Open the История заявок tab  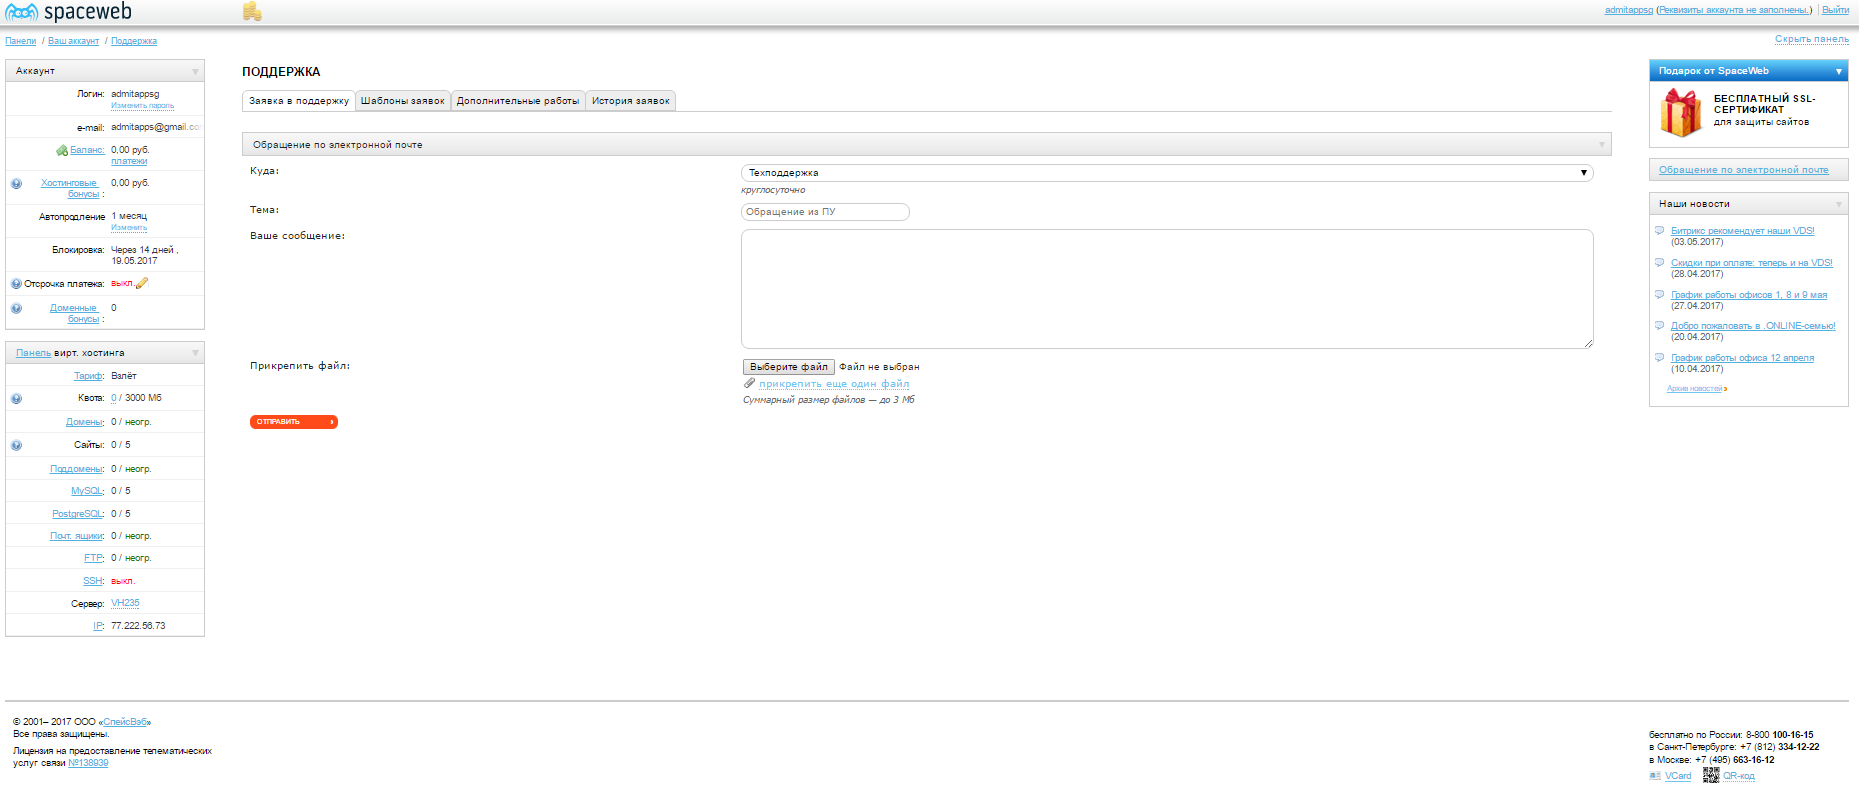click(631, 101)
